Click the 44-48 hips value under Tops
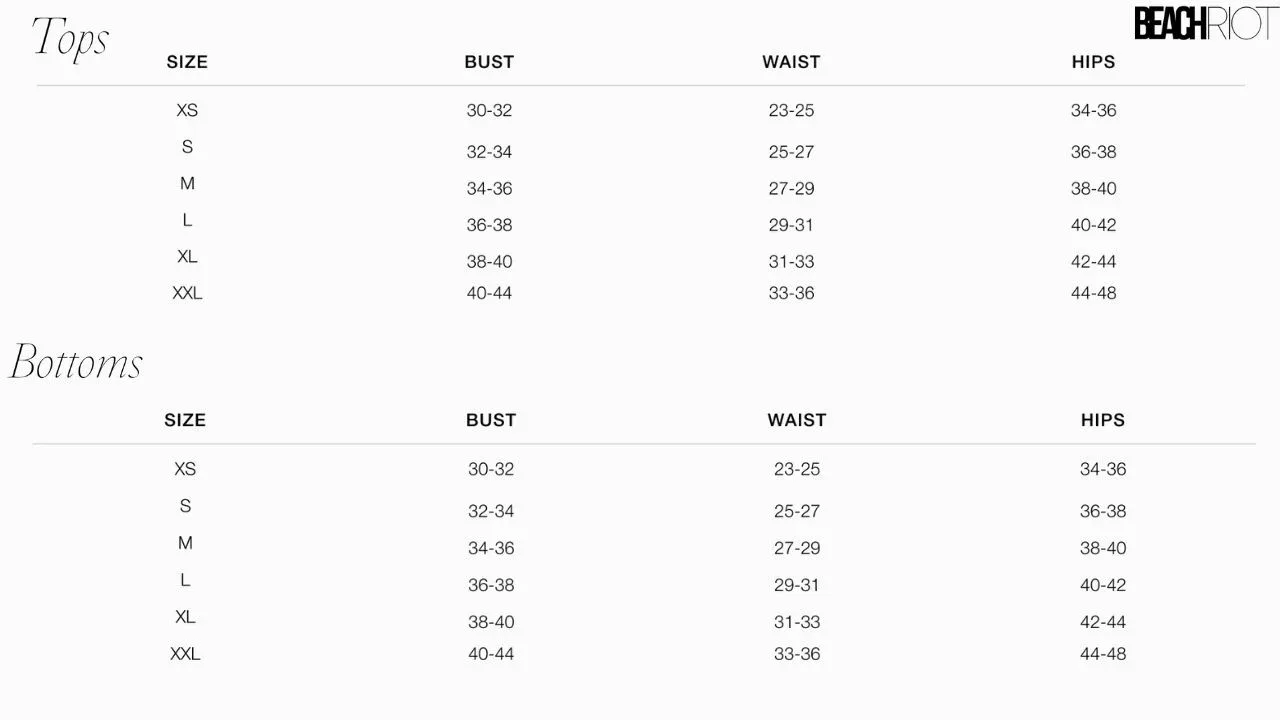 (1093, 293)
